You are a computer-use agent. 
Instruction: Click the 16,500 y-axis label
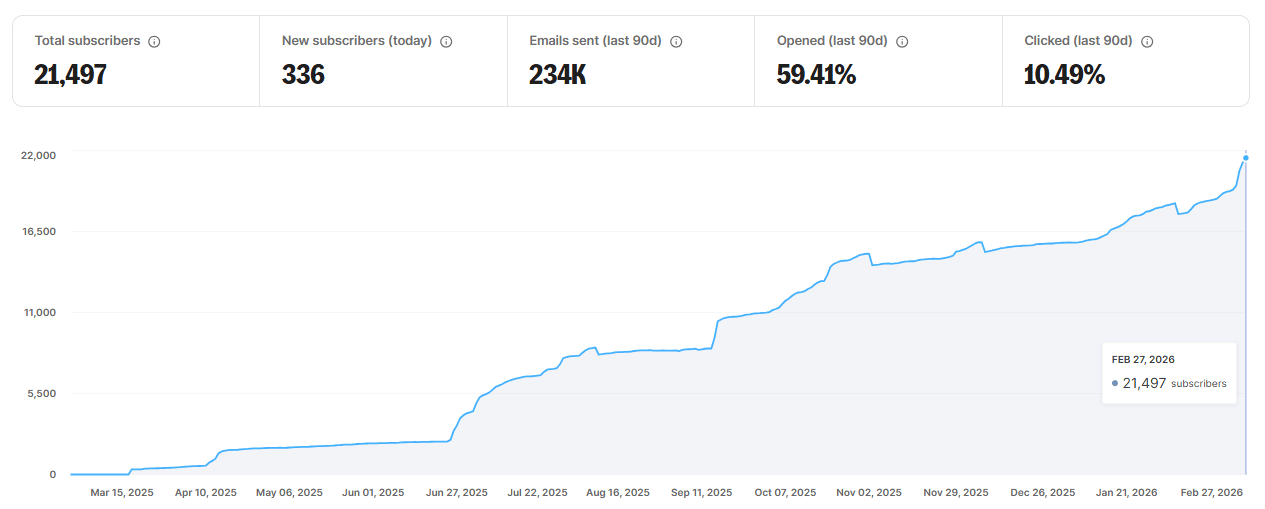39,231
